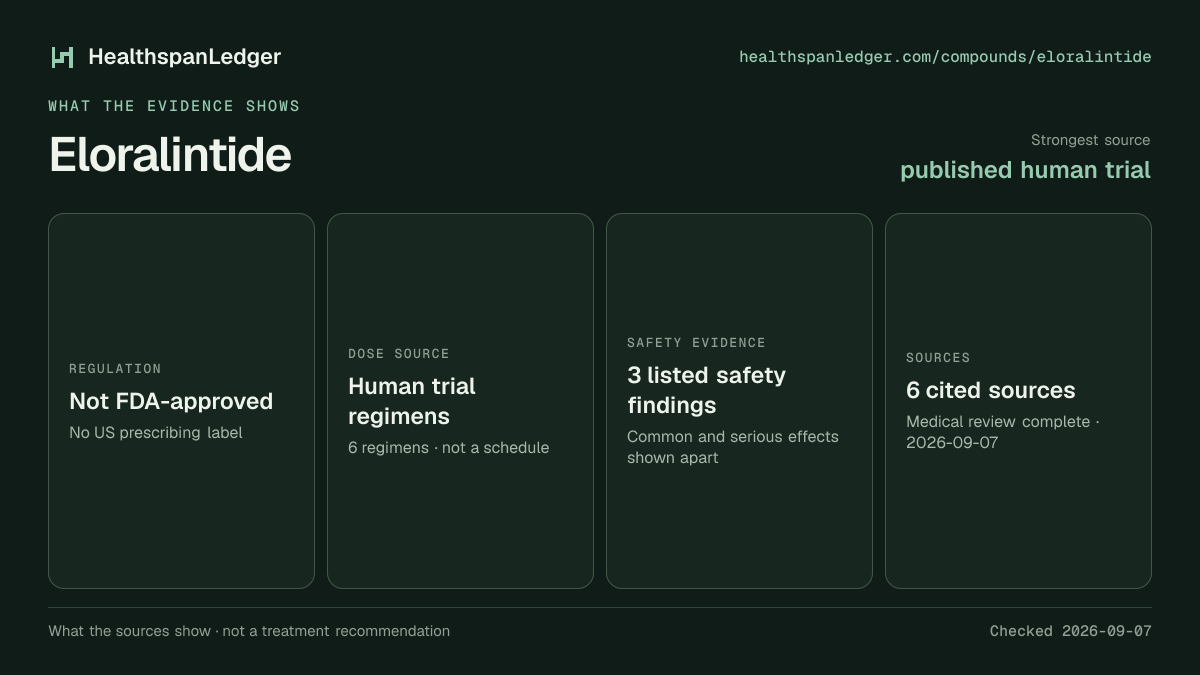
Task: Click the 'Strongest source' label
Action: 1090,140
